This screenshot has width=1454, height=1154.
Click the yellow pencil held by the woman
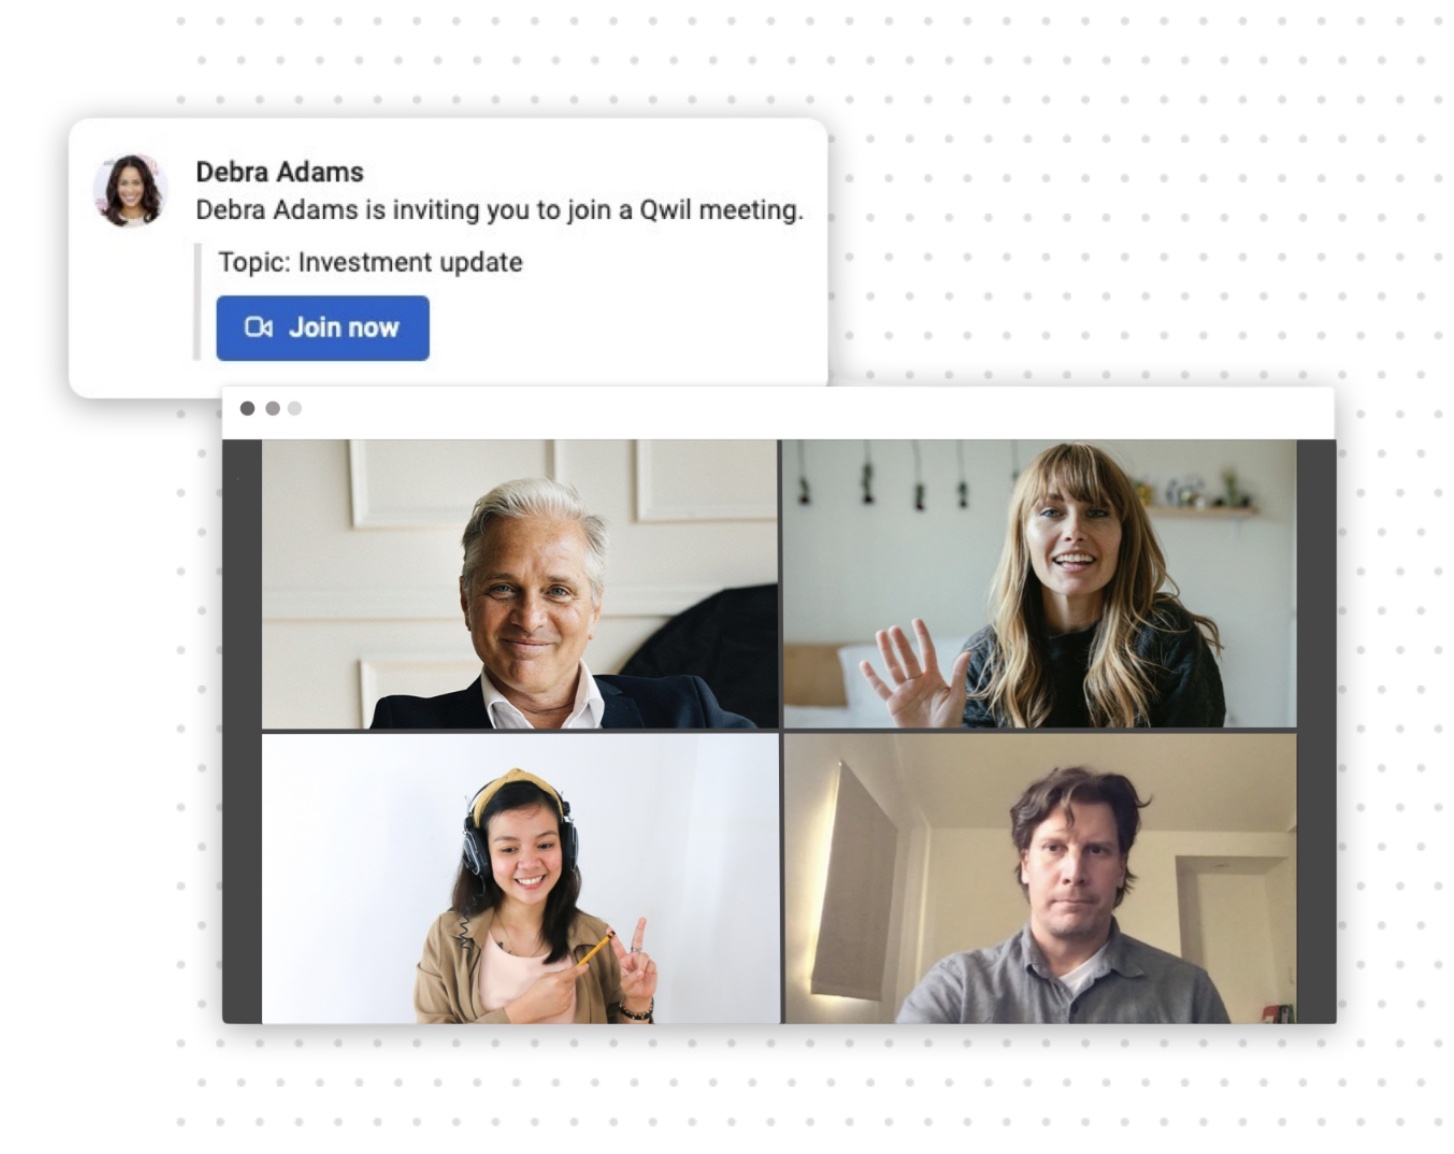point(593,948)
